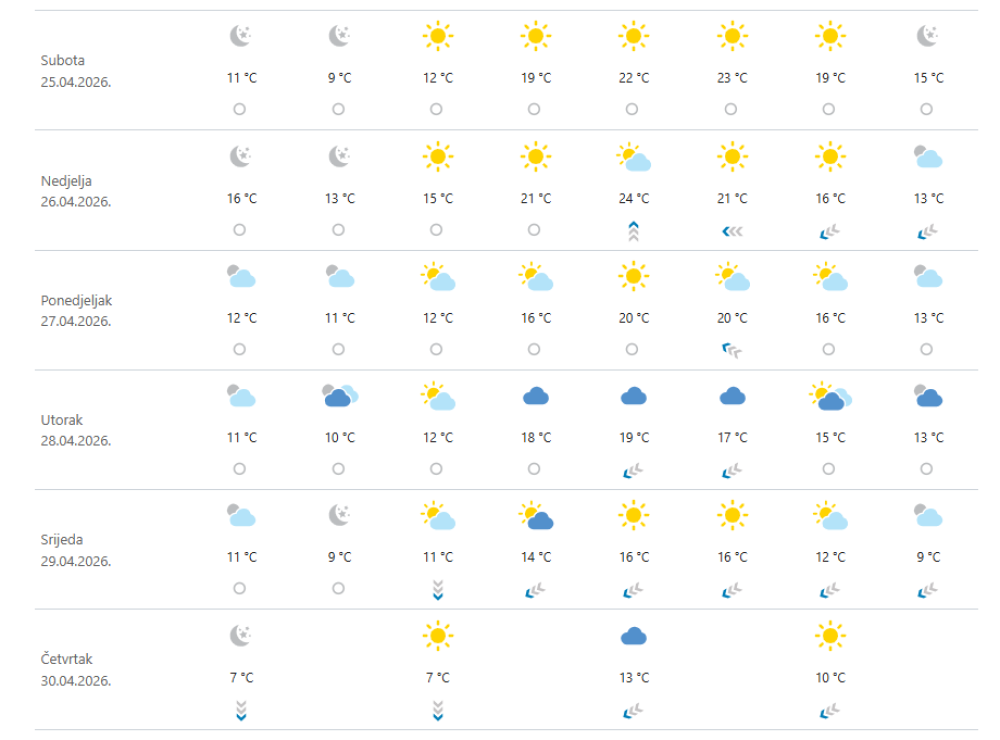Select partly cloudy icon above Nedjelja's 24 °C

tap(634, 157)
